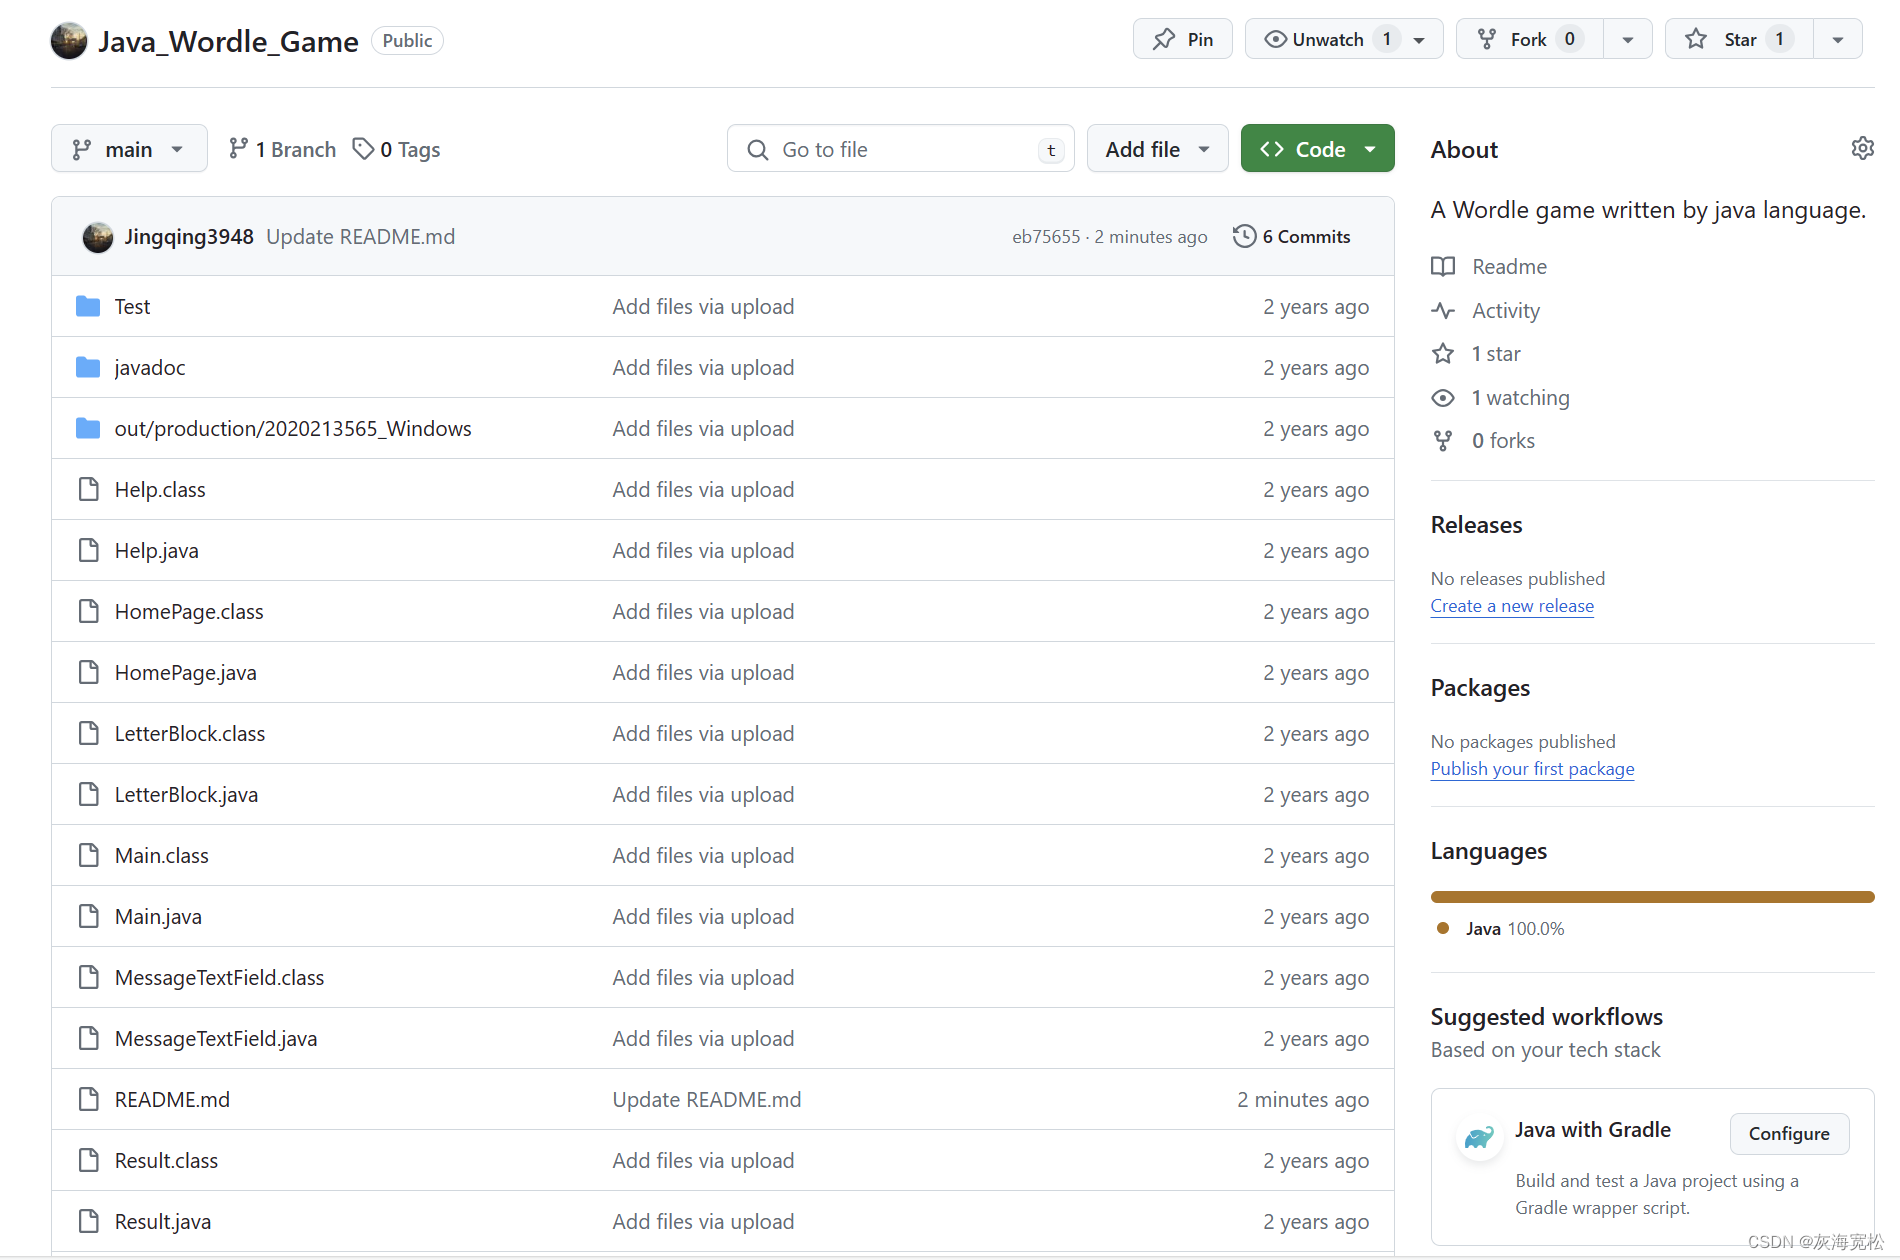Open the 0 Tags link
The width and height of the screenshot is (1900, 1260).
coord(397,149)
